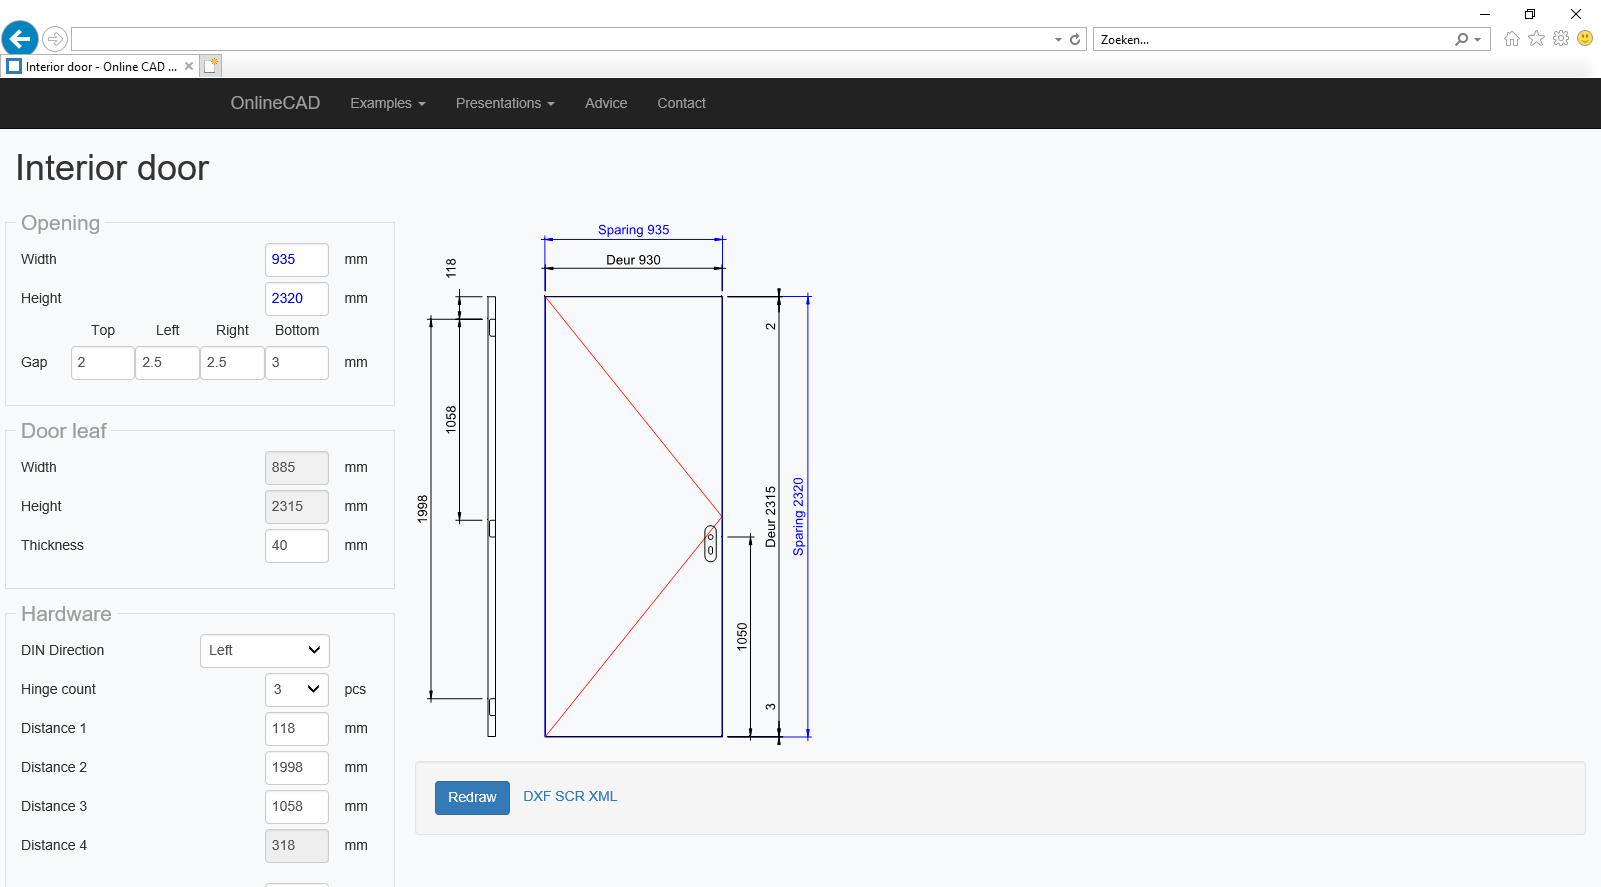This screenshot has height=887, width=1601.
Task: Open the Presentations menu
Action: (504, 103)
